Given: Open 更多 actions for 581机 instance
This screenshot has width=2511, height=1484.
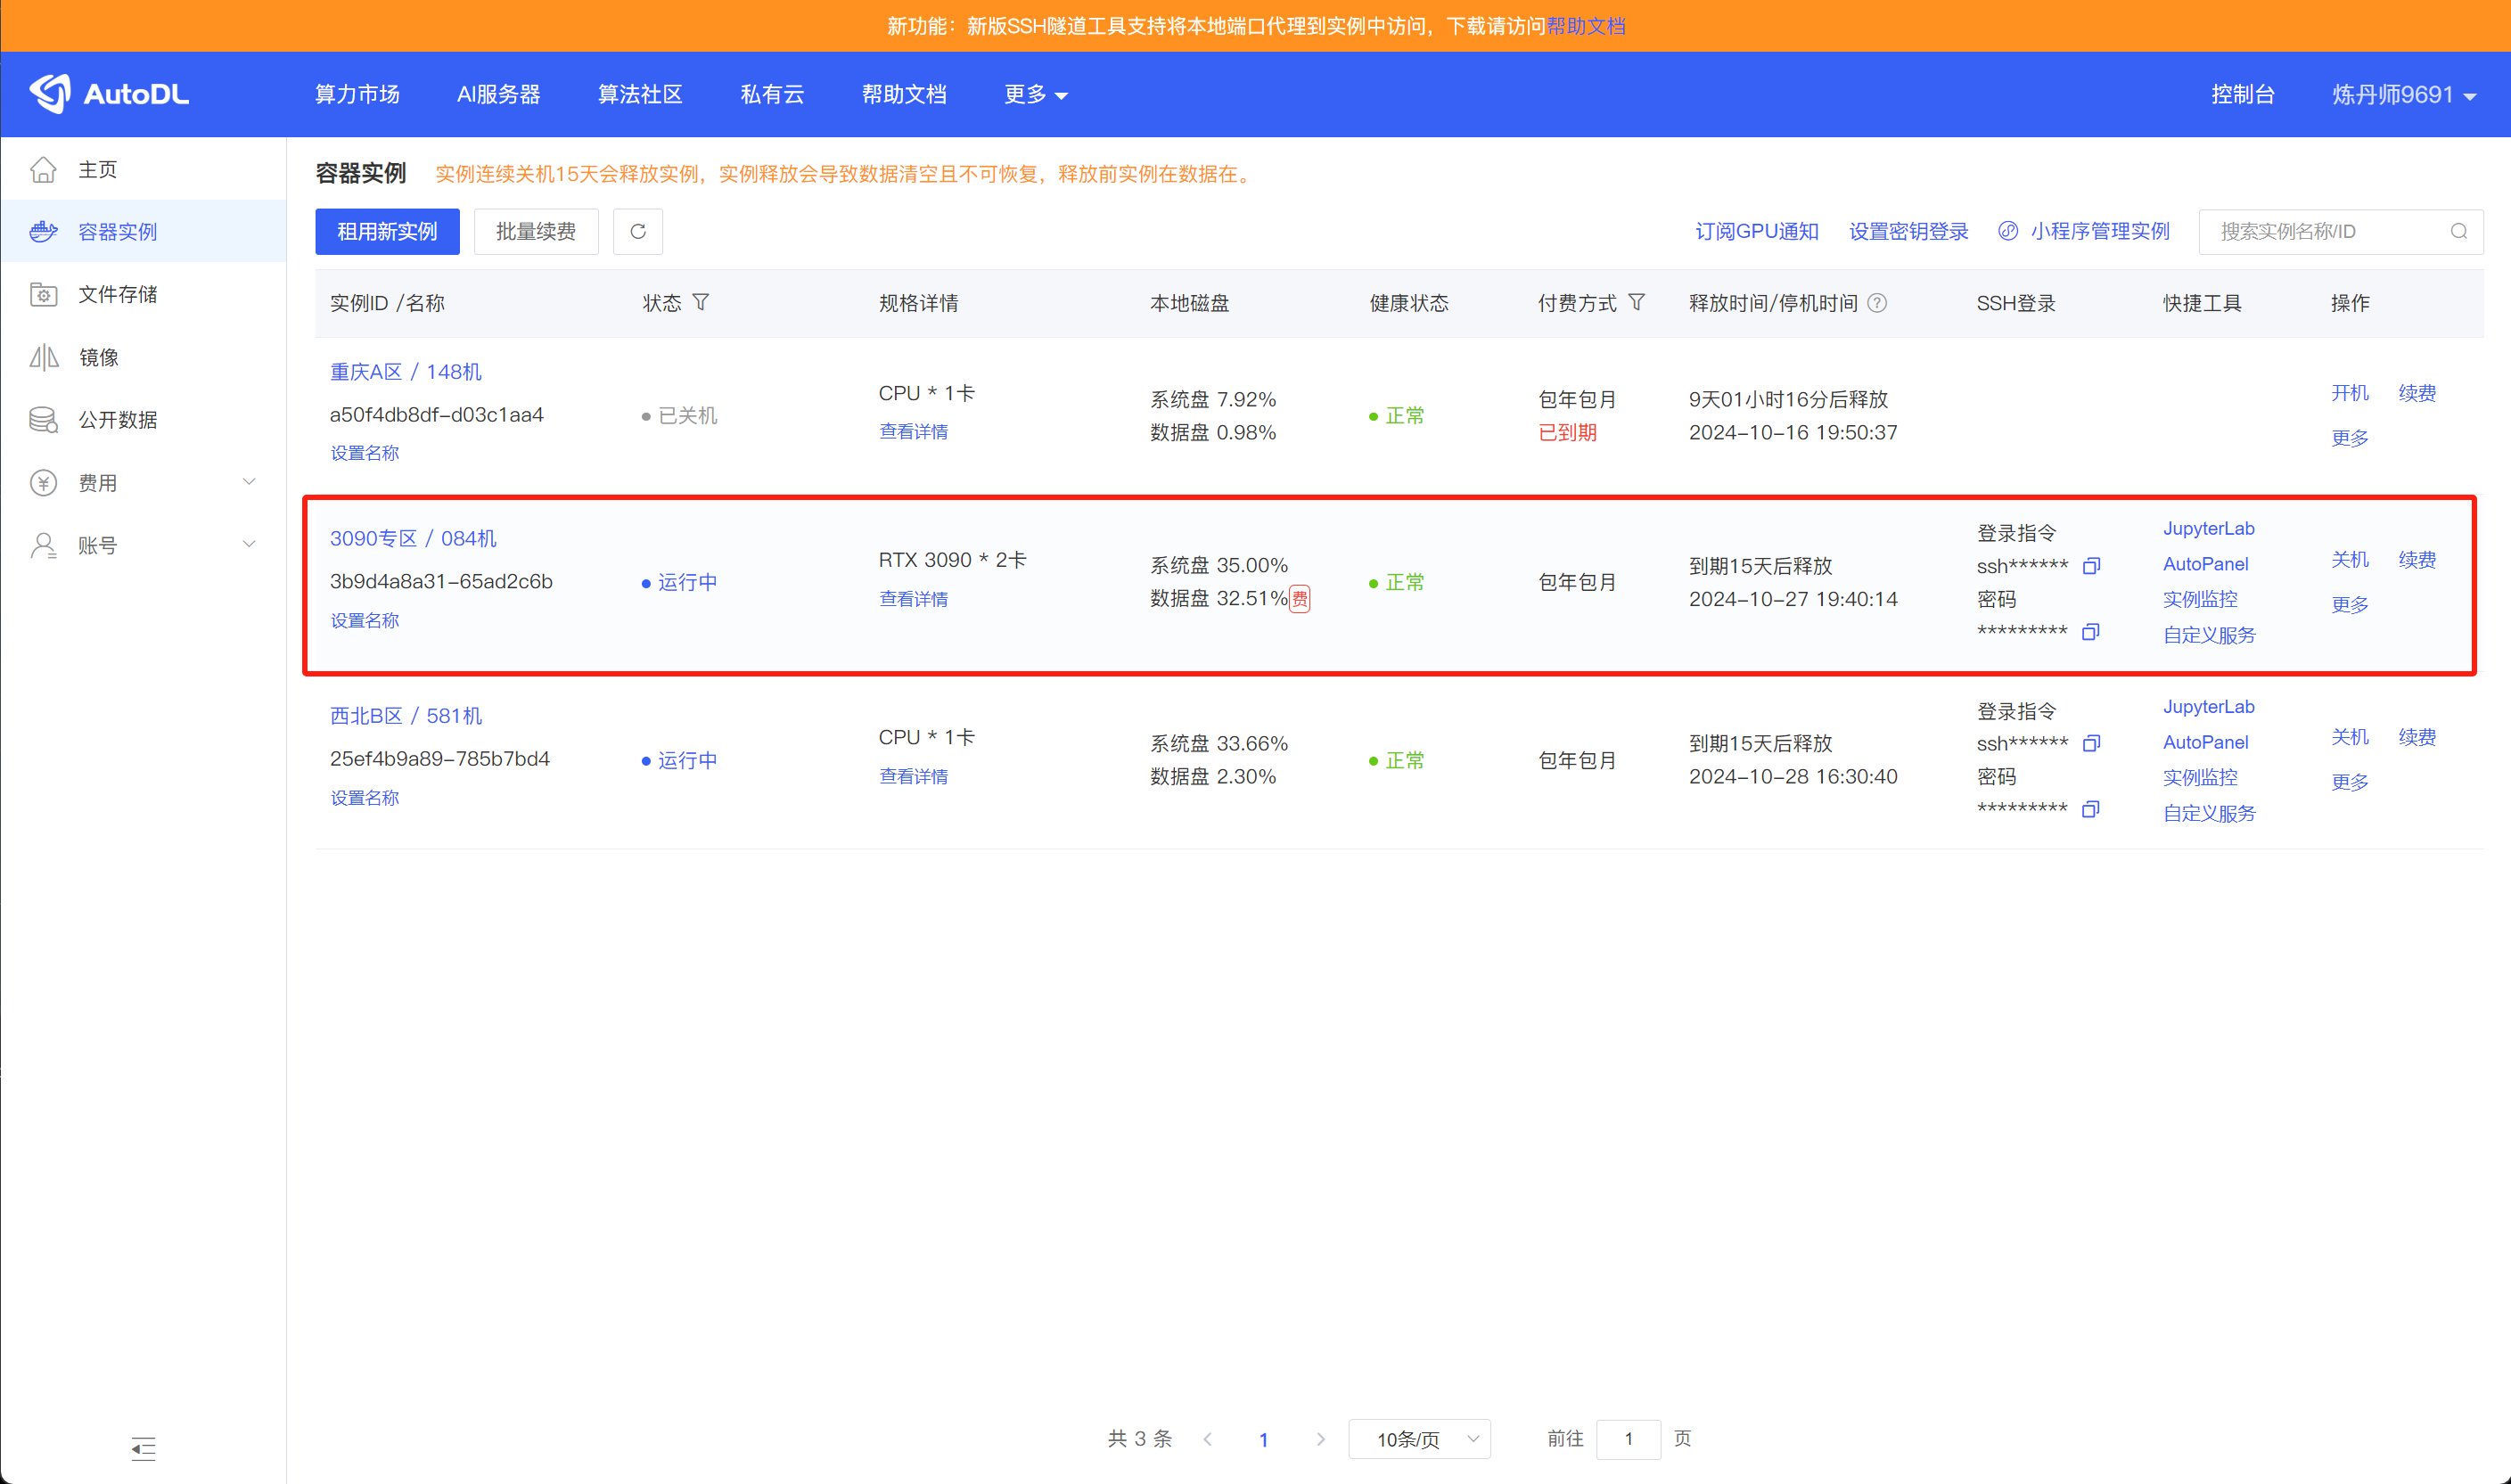Looking at the screenshot, I should [2349, 782].
